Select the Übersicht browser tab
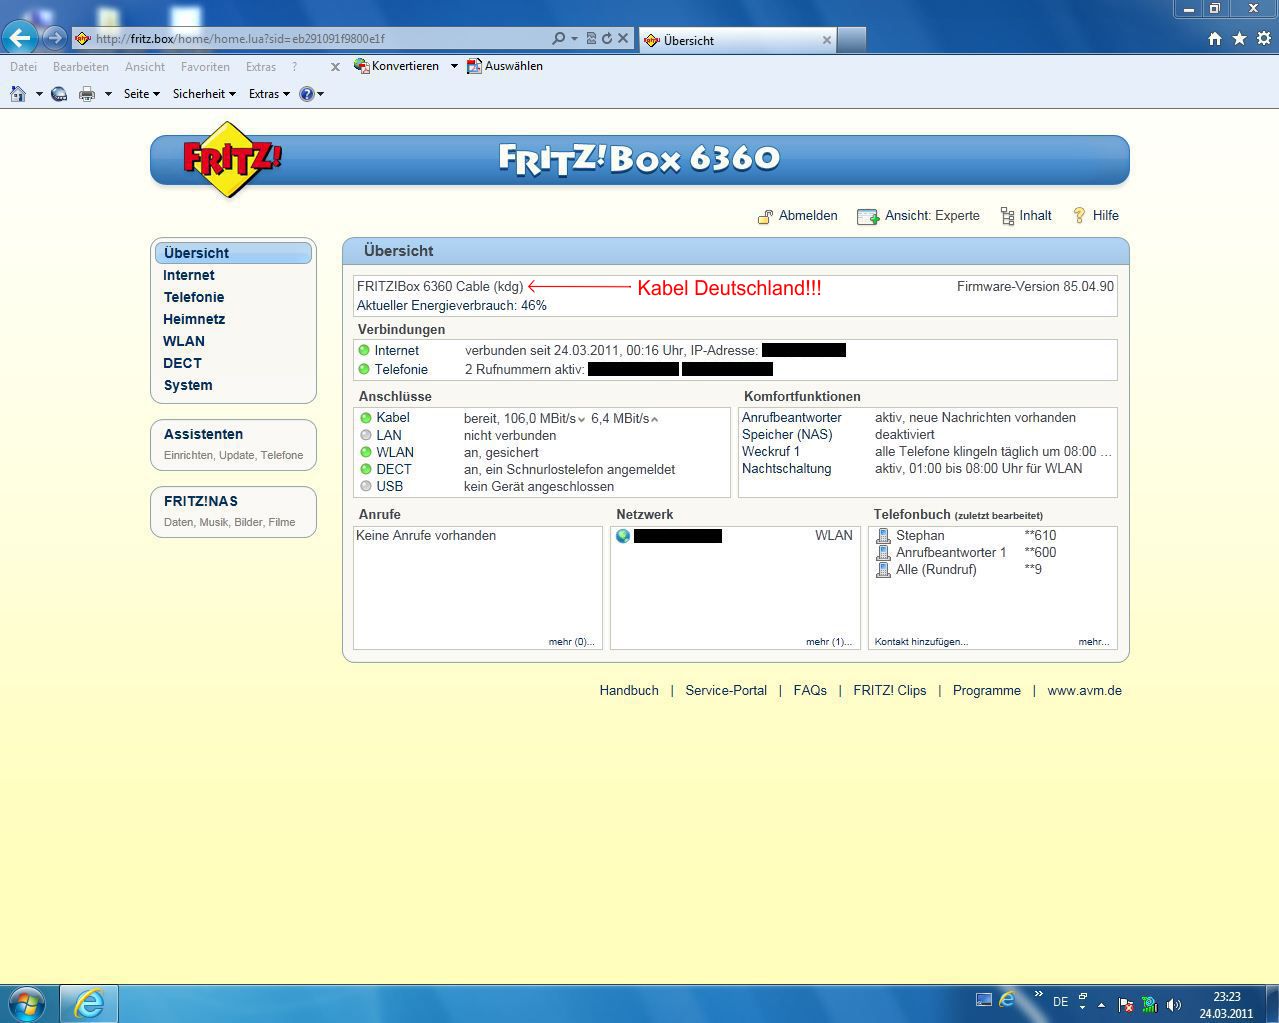Screen dimensions: 1279x1023 coord(737,40)
